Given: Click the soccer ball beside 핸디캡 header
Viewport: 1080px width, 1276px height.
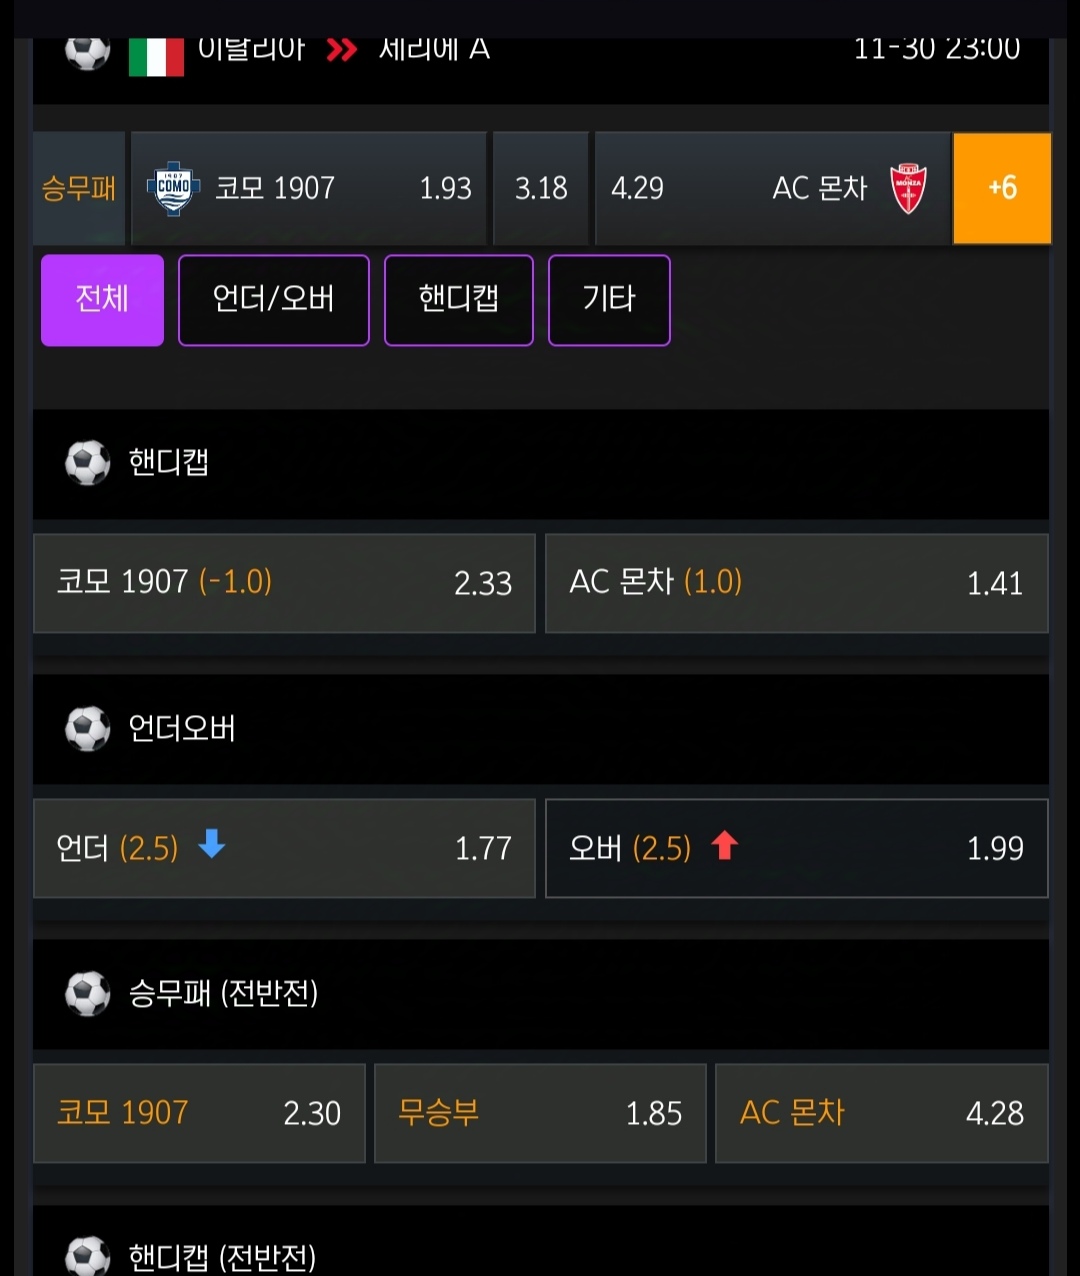Looking at the screenshot, I should 87,463.
